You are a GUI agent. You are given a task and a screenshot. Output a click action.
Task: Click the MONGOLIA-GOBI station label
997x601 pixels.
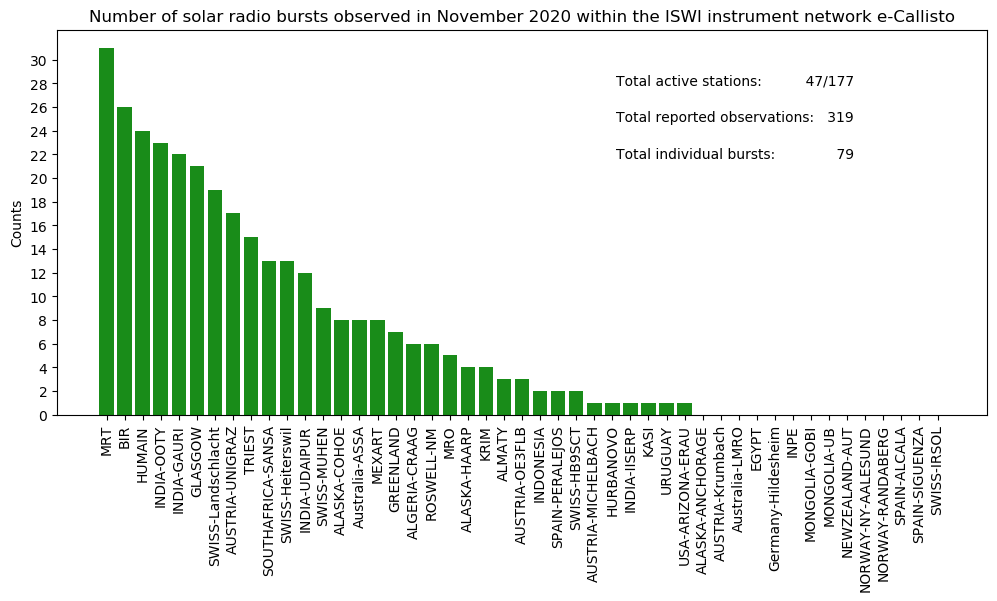click(809, 485)
